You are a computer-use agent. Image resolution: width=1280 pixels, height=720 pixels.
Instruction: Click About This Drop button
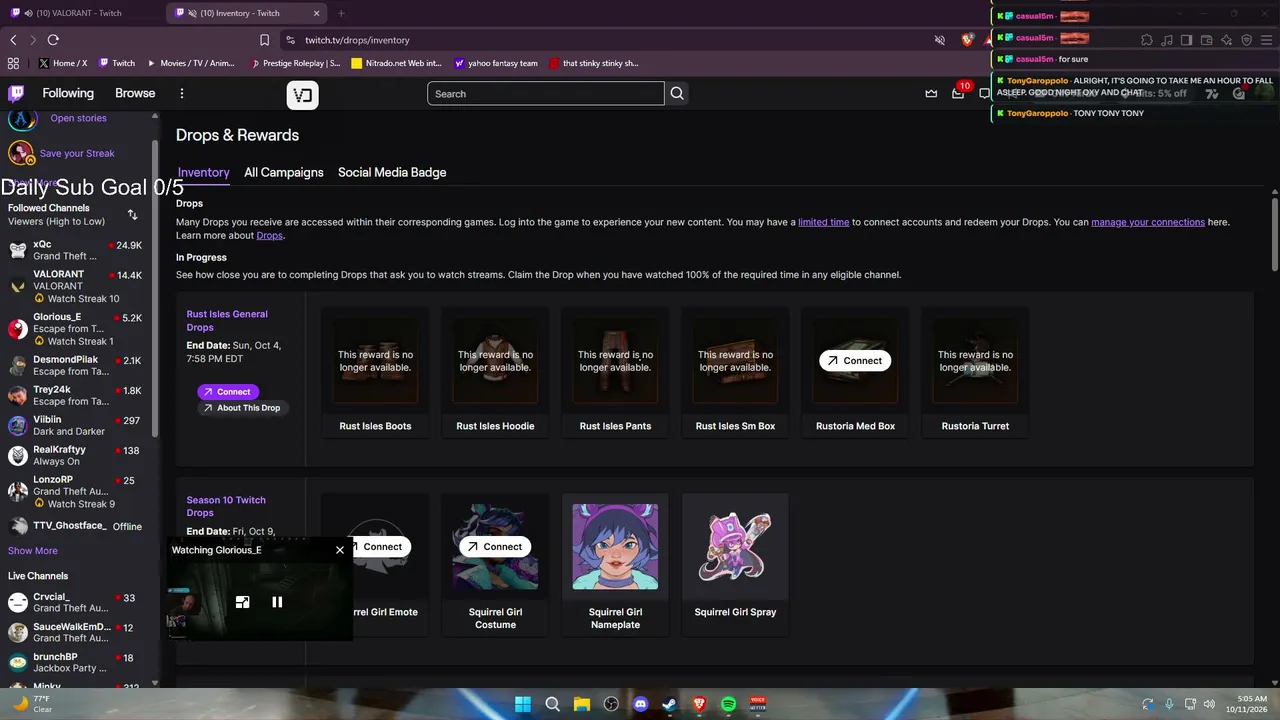point(243,408)
